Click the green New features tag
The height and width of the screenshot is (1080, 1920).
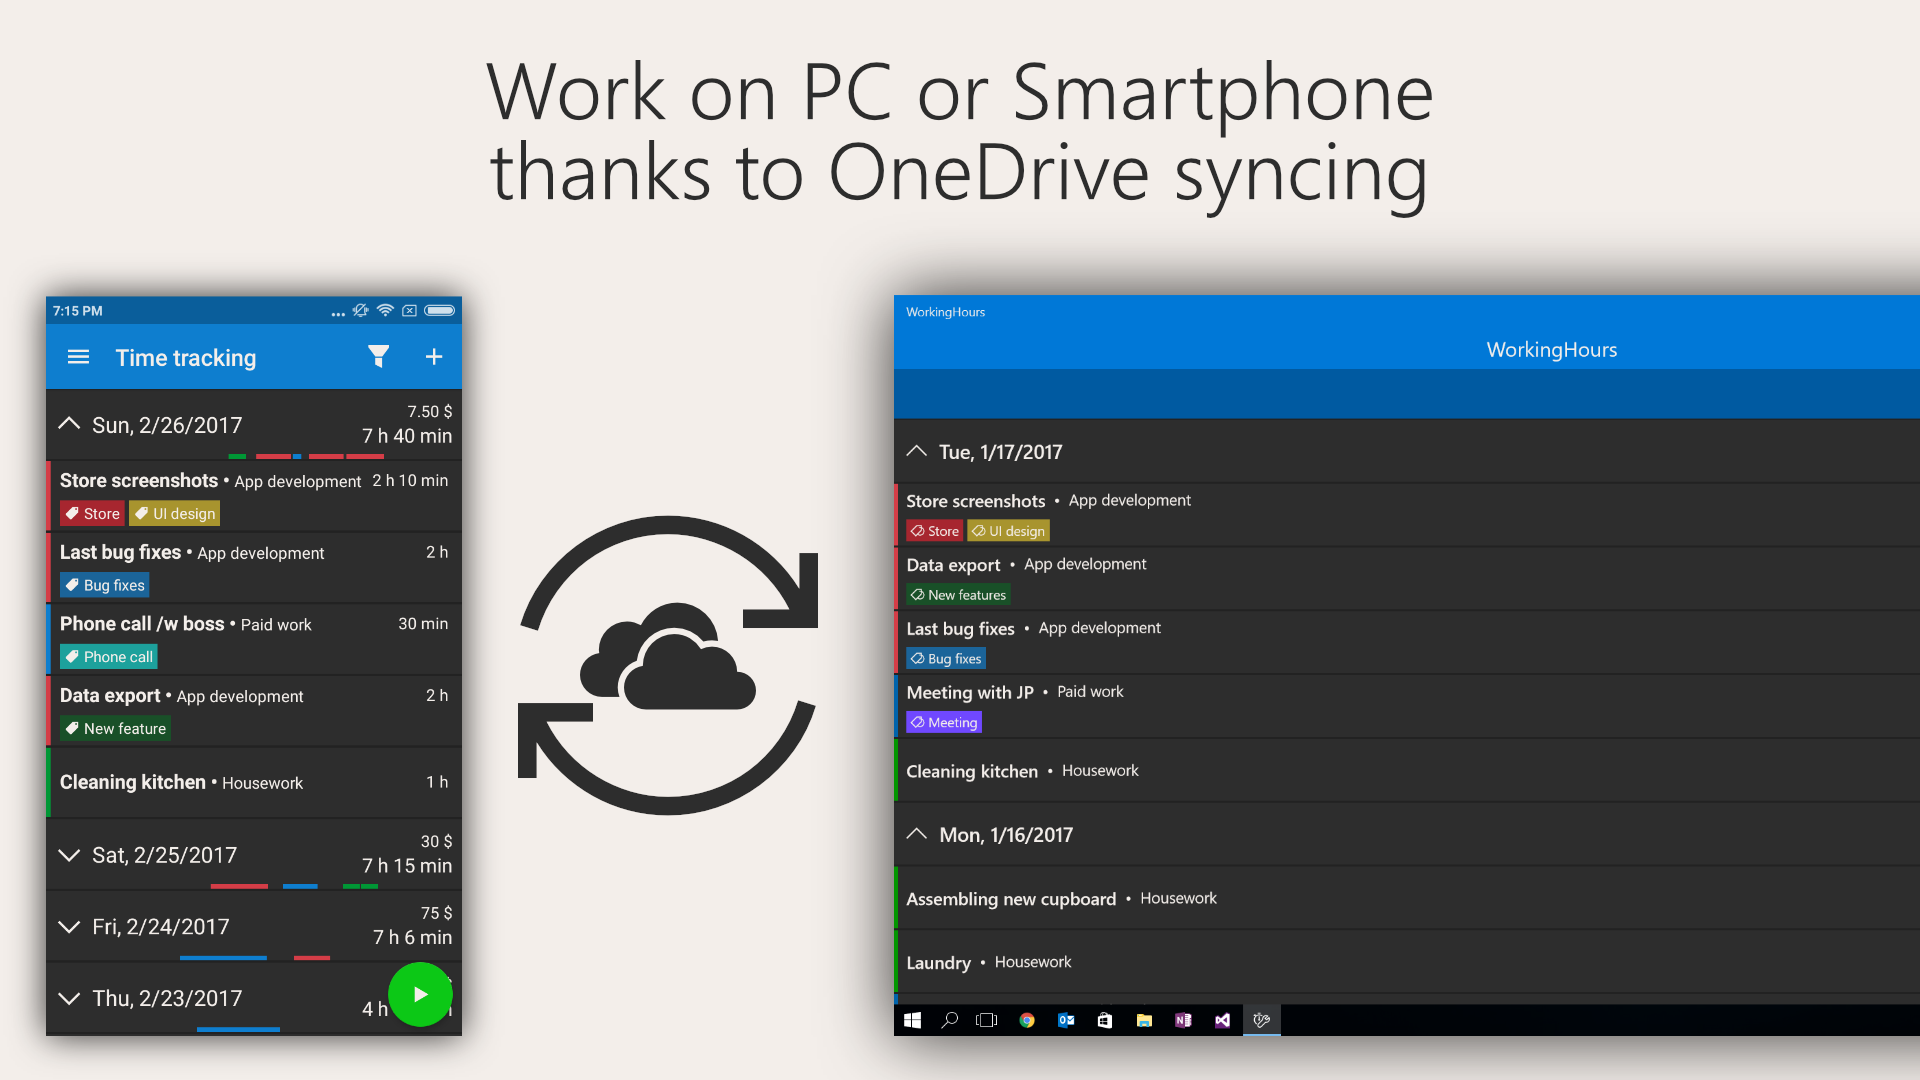click(x=958, y=595)
